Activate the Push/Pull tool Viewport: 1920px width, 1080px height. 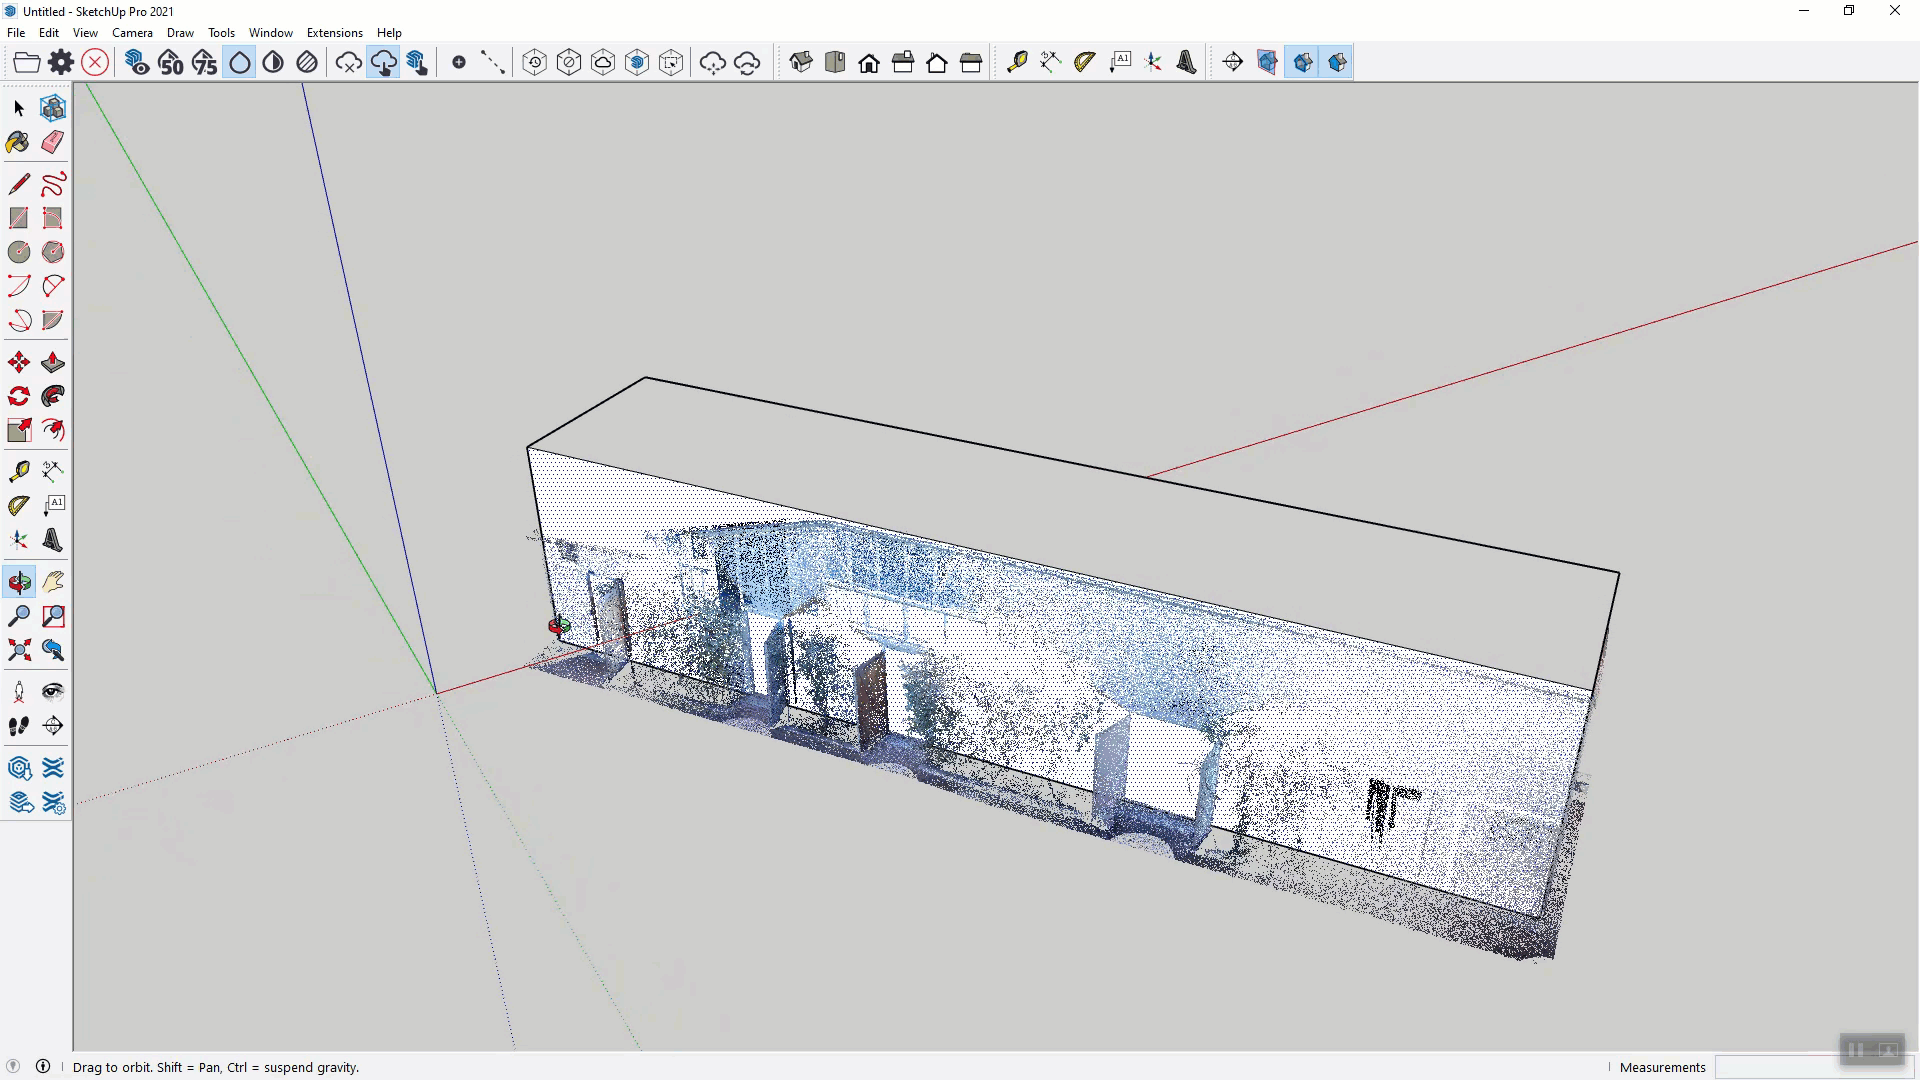[x=53, y=362]
